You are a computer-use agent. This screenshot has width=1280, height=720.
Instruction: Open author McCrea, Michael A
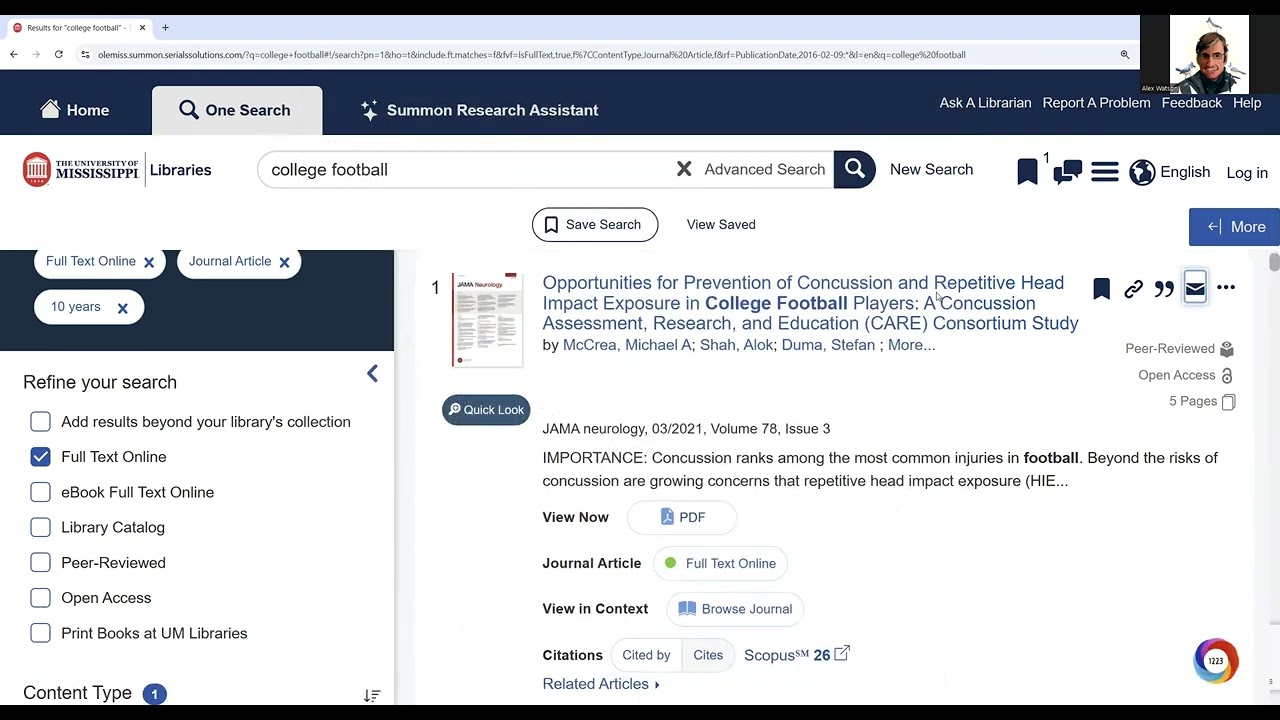point(627,345)
